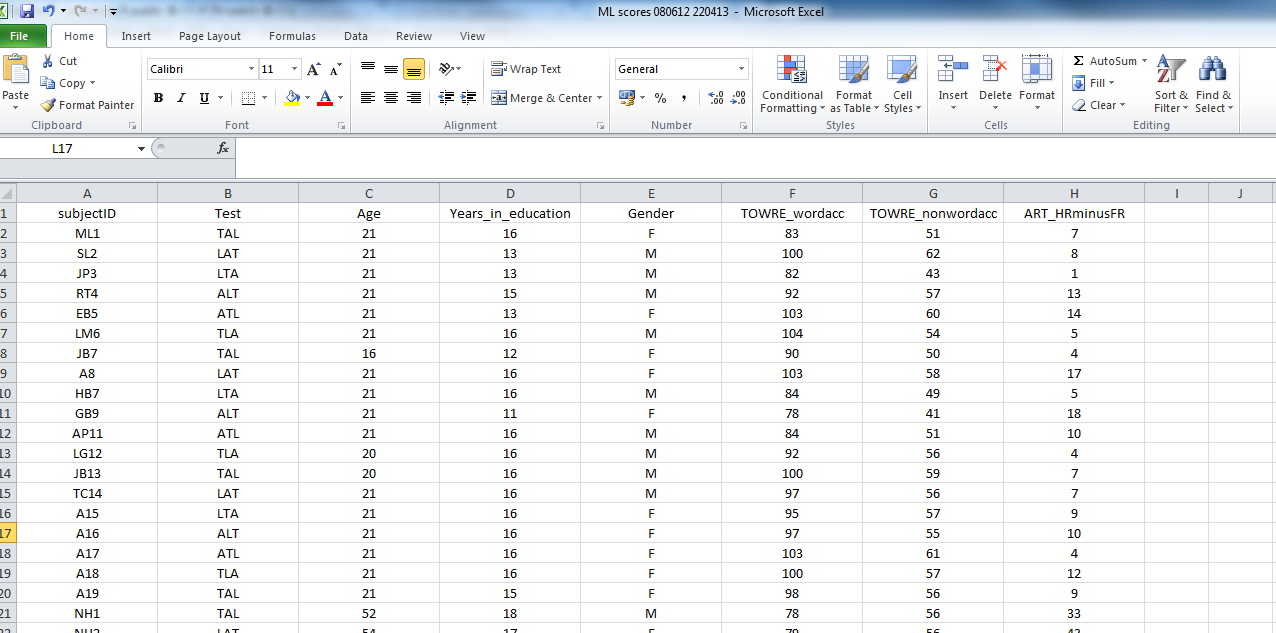The height and width of the screenshot is (633, 1276).
Task: Open the Calibri font name dropdown
Action: pos(251,69)
